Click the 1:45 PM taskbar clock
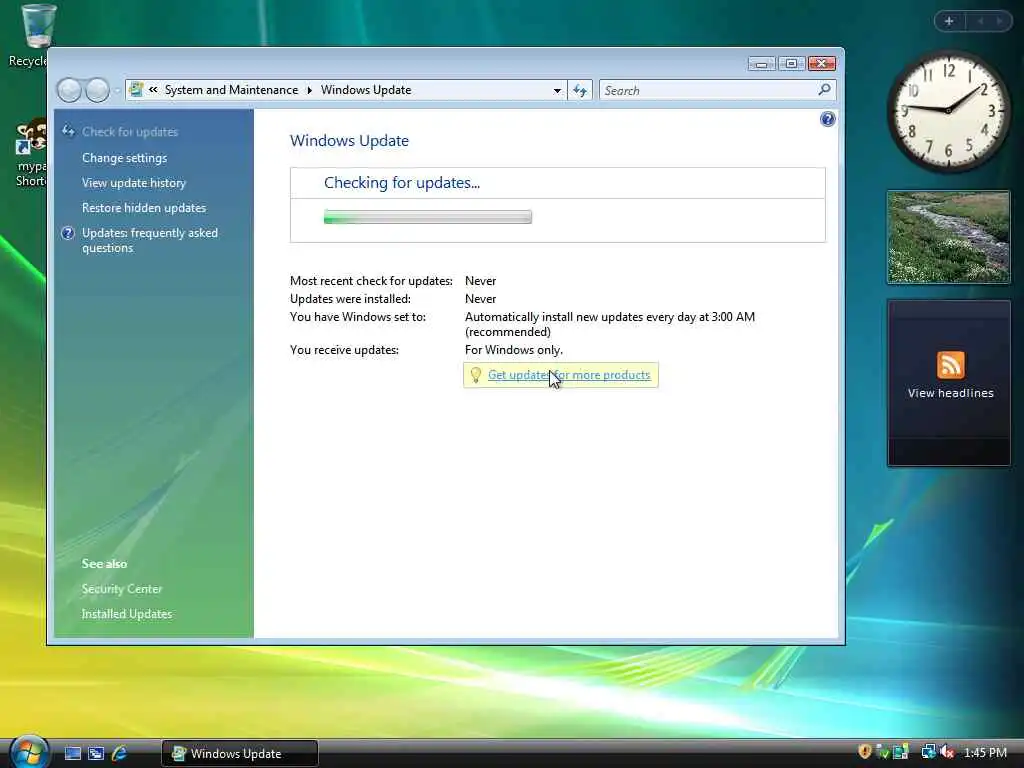The image size is (1024, 768). tap(985, 753)
